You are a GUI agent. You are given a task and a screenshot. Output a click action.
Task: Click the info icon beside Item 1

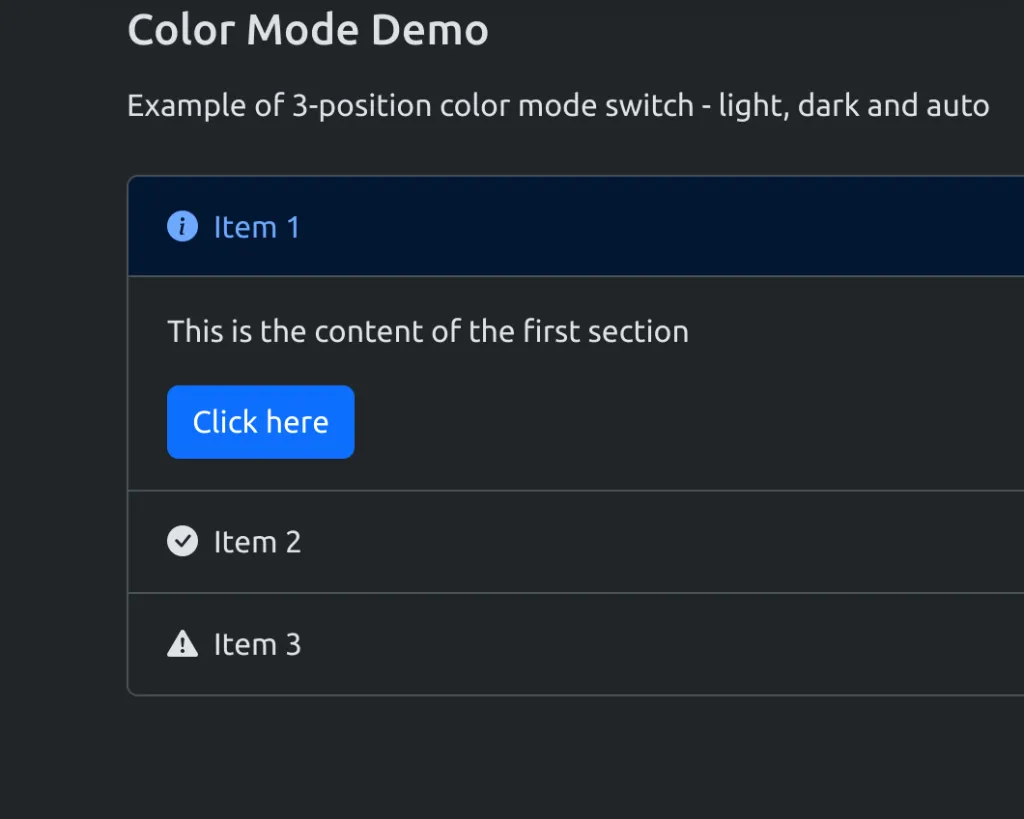click(x=182, y=228)
